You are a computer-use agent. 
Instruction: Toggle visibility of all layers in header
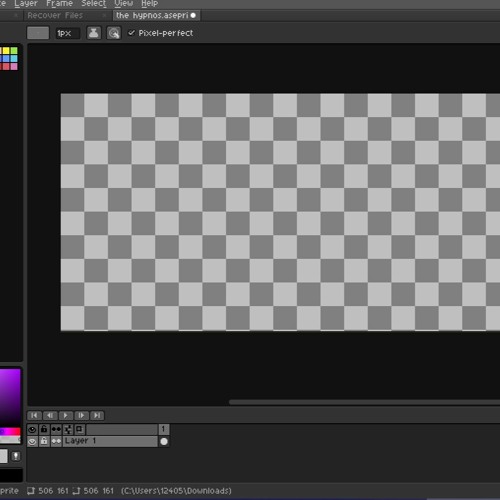point(32,429)
